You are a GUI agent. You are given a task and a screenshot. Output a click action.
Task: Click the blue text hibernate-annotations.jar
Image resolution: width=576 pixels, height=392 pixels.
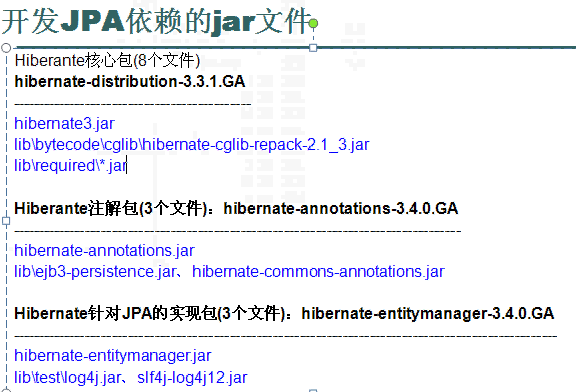pyautogui.click(x=104, y=251)
